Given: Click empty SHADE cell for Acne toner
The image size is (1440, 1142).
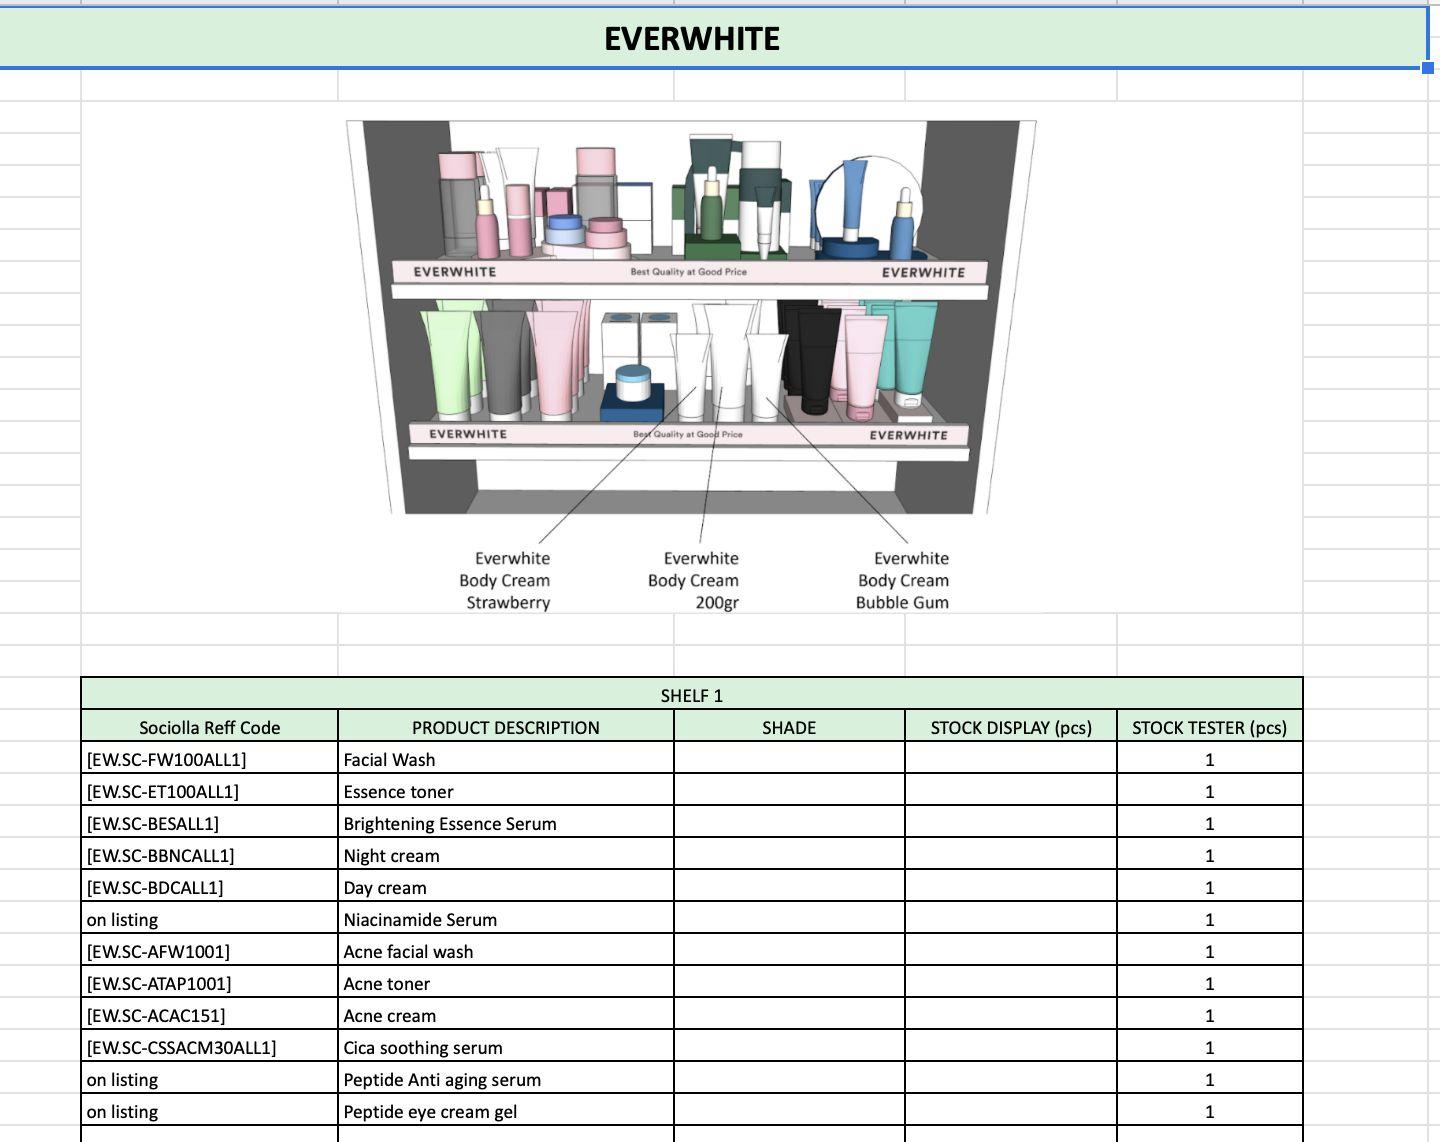Looking at the screenshot, I should [789, 983].
